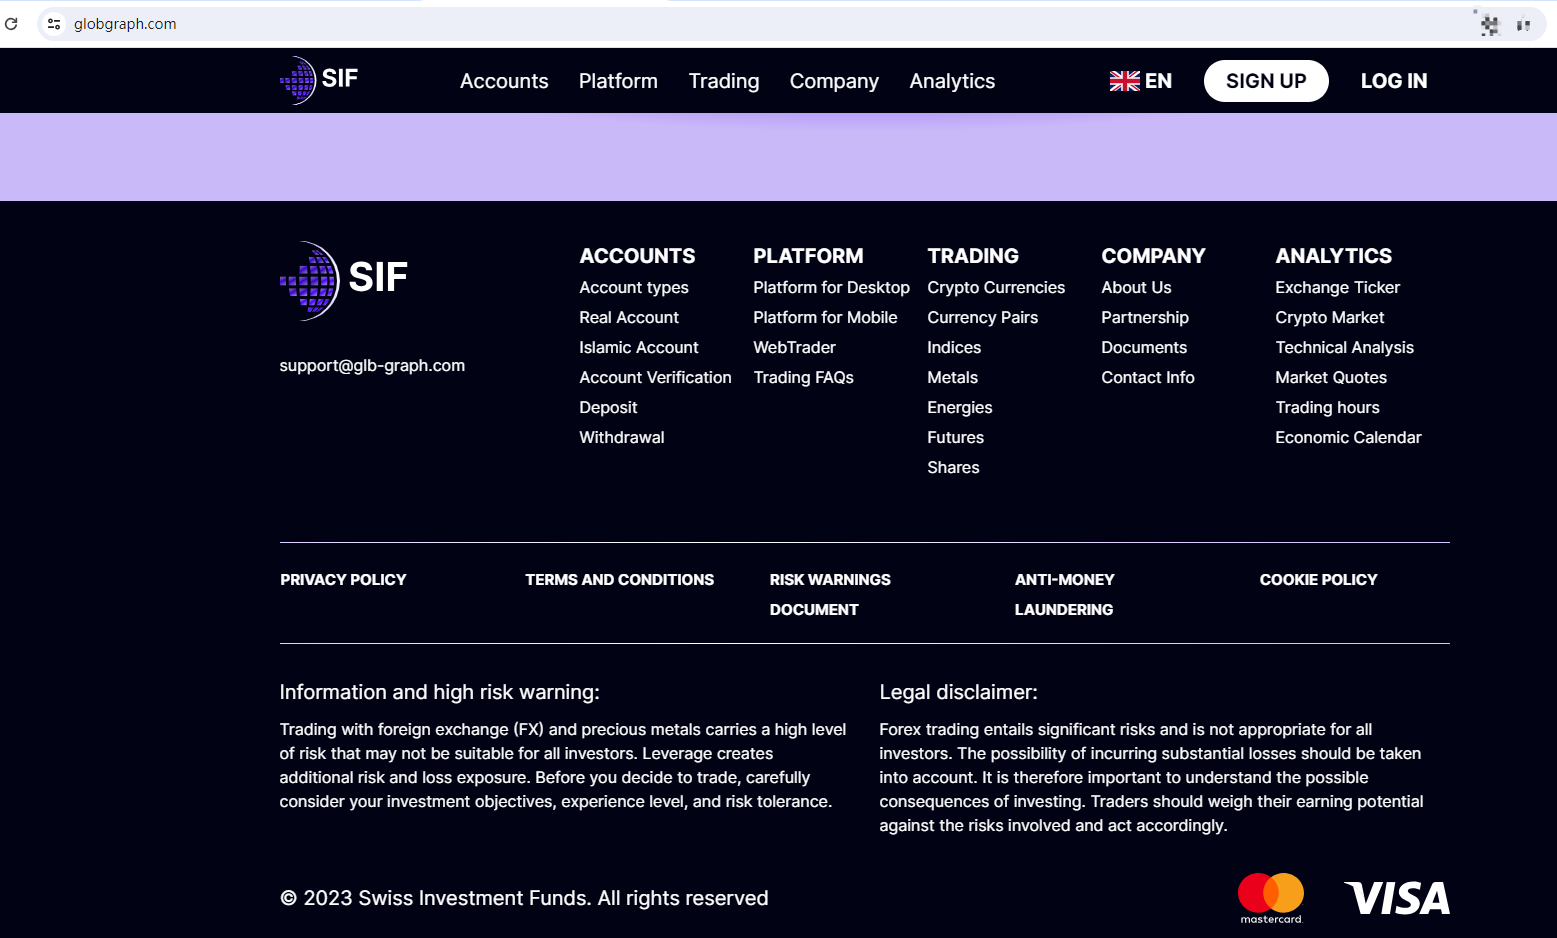This screenshot has width=1557, height=938.
Task: Open the Accounts navigation menu
Action: (x=504, y=81)
